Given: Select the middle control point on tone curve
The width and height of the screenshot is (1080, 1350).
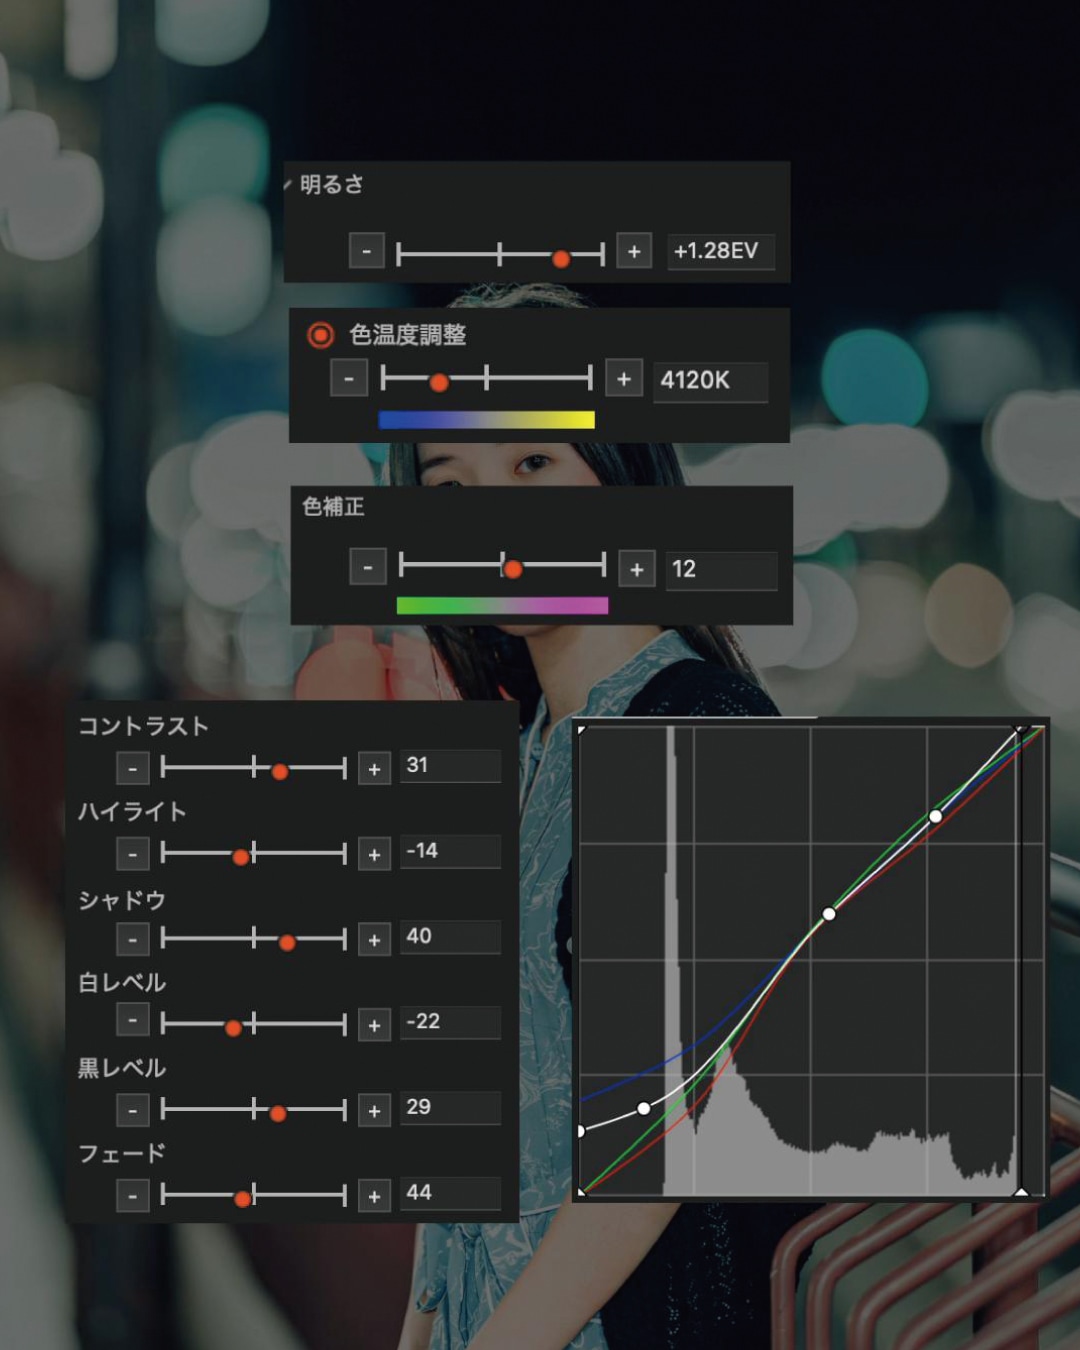Looking at the screenshot, I should [828, 913].
